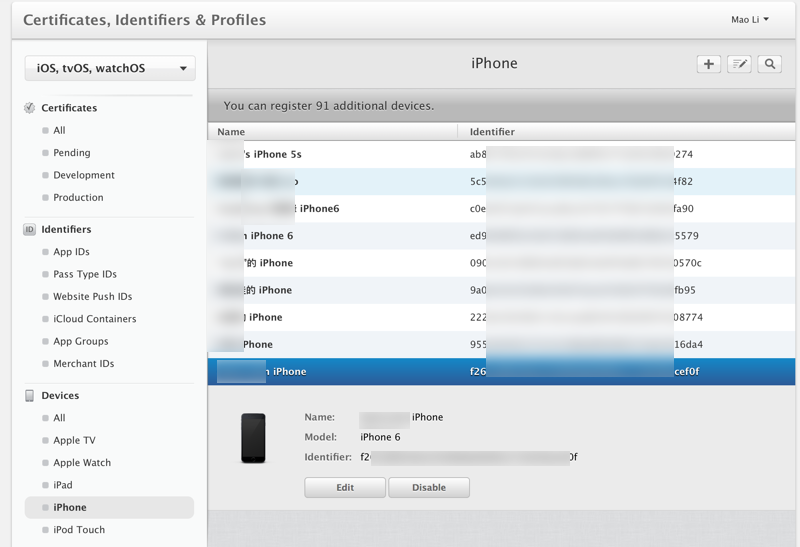Open Pass Type IDs
Image resolution: width=800 pixels, height=547 pixels.
tap(85, 274)
